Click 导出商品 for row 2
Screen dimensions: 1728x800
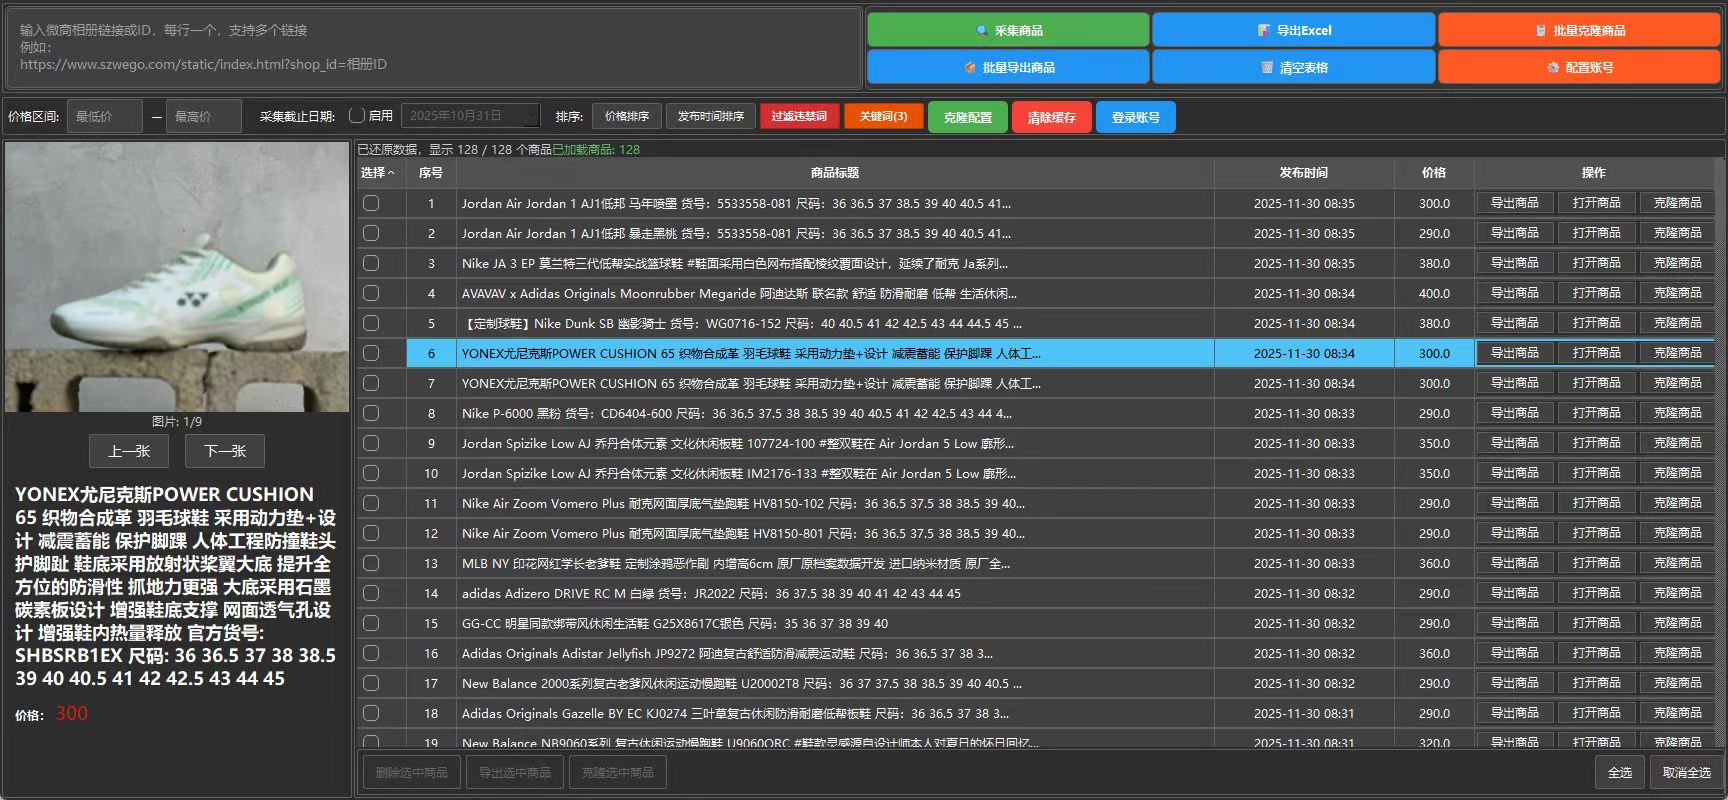click(1515, 232)
